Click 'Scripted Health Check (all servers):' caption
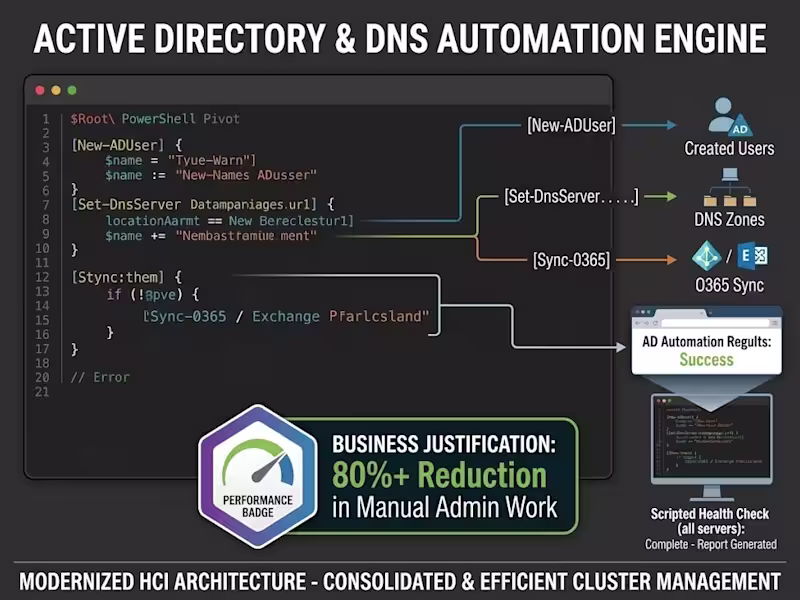 (710, 521)
